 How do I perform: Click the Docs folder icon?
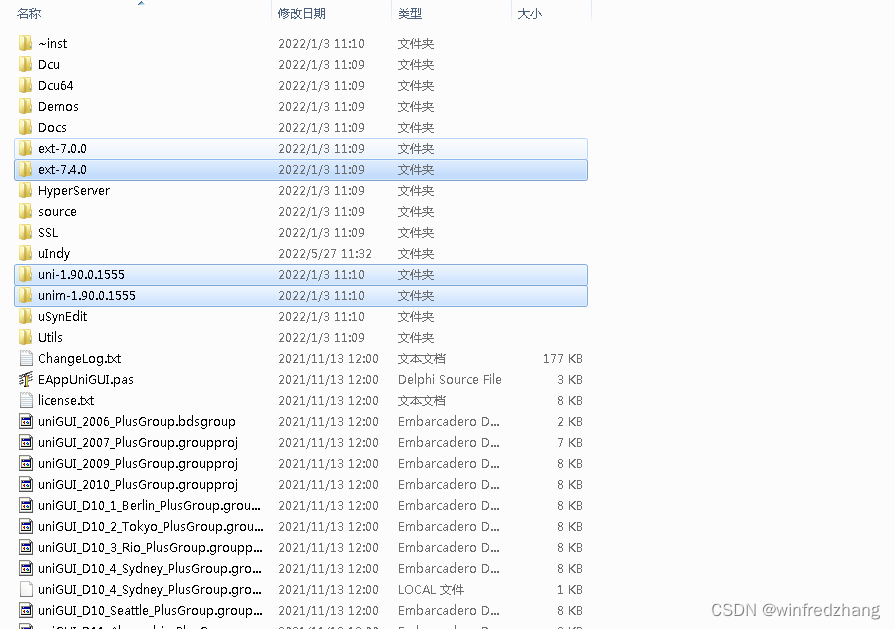(x=26, y=127)
